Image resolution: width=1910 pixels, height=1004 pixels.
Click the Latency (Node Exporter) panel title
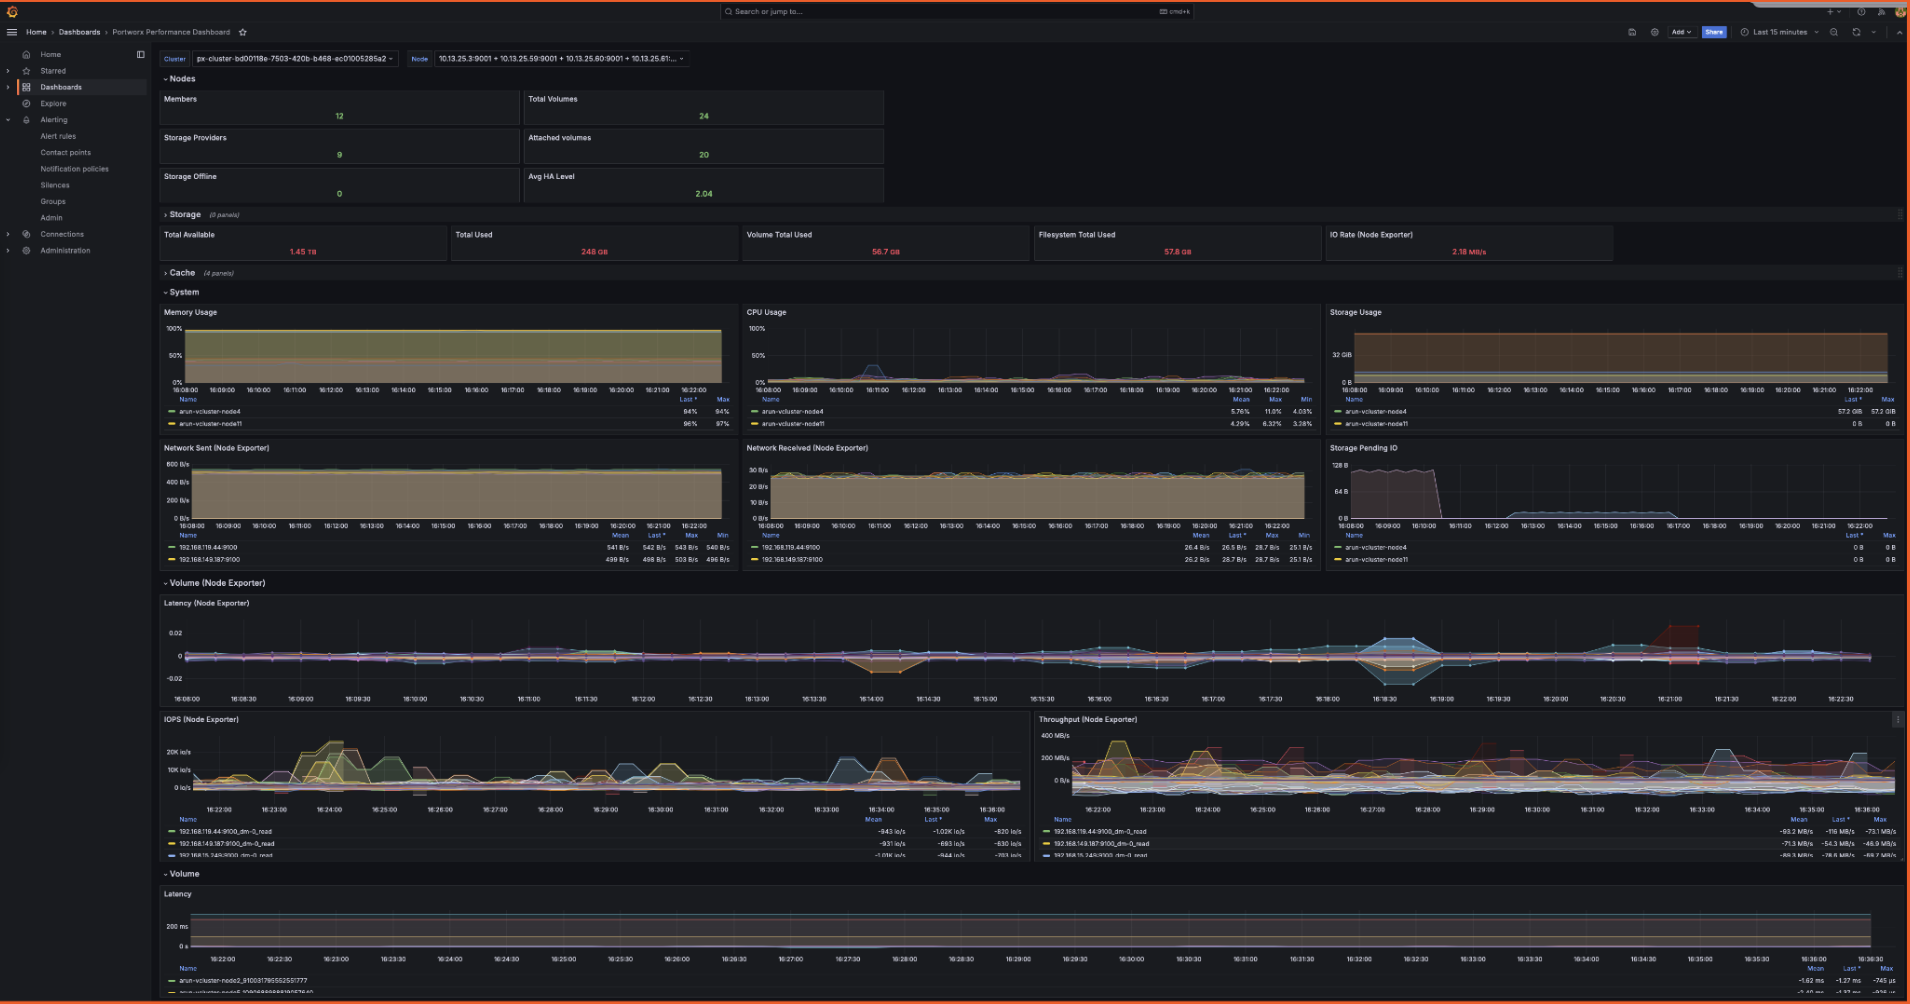click(x=206, y=603)
